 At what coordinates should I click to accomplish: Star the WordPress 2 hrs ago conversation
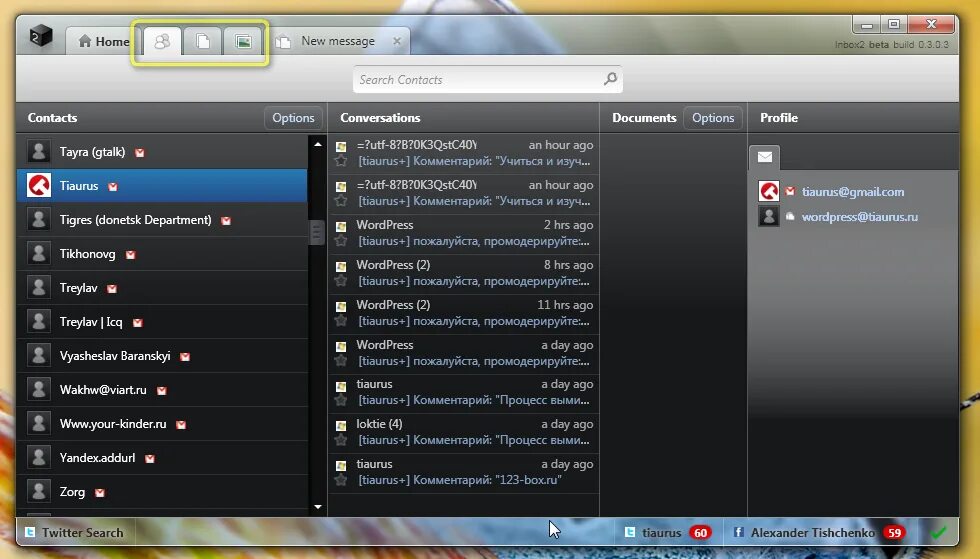click(x=341, y=241)
